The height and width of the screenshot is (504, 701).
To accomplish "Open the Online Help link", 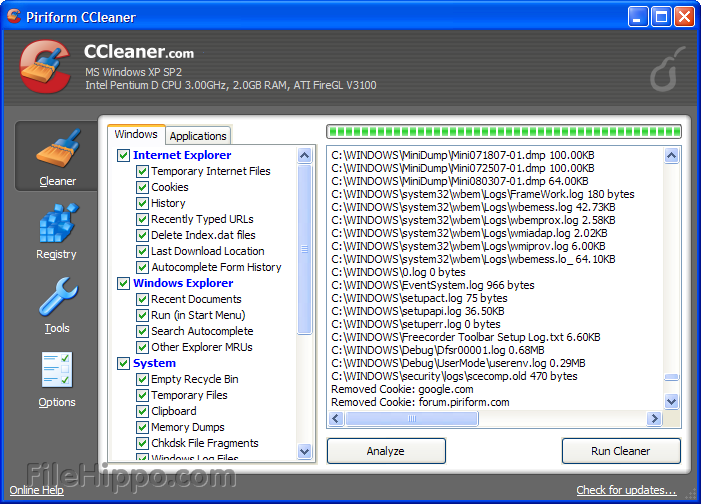I will click(37, 490).
